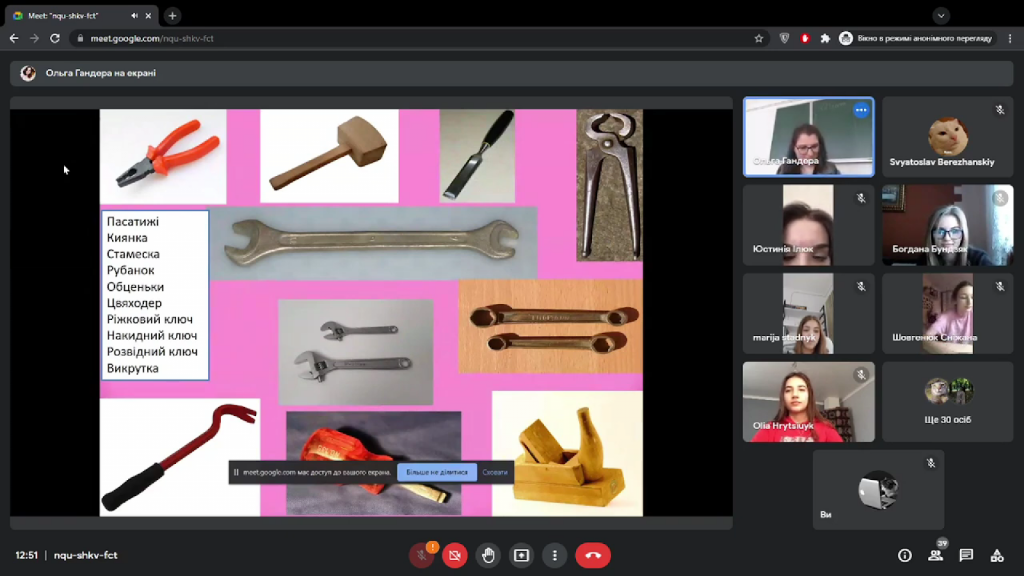
Task: End the call with the red hang-up button
Action: point(593,555)
